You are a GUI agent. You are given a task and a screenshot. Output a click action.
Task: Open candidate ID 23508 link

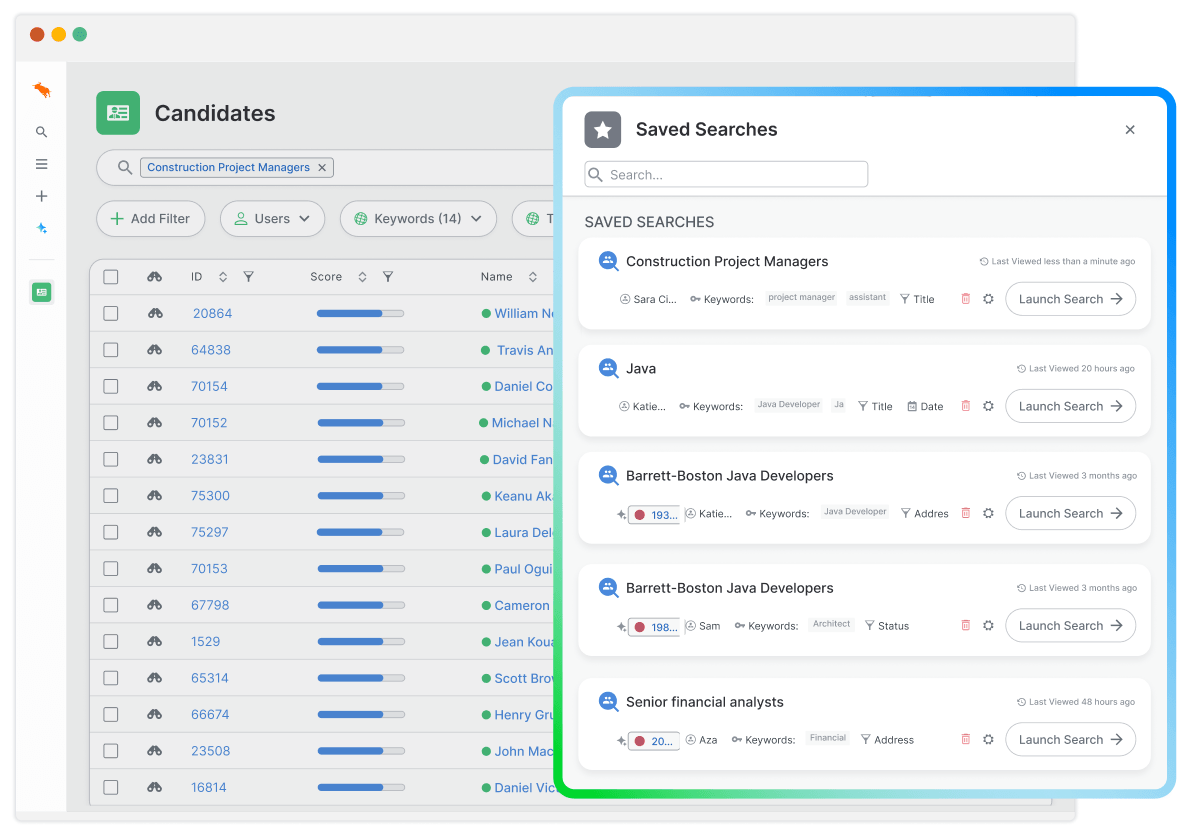point(210,751)
